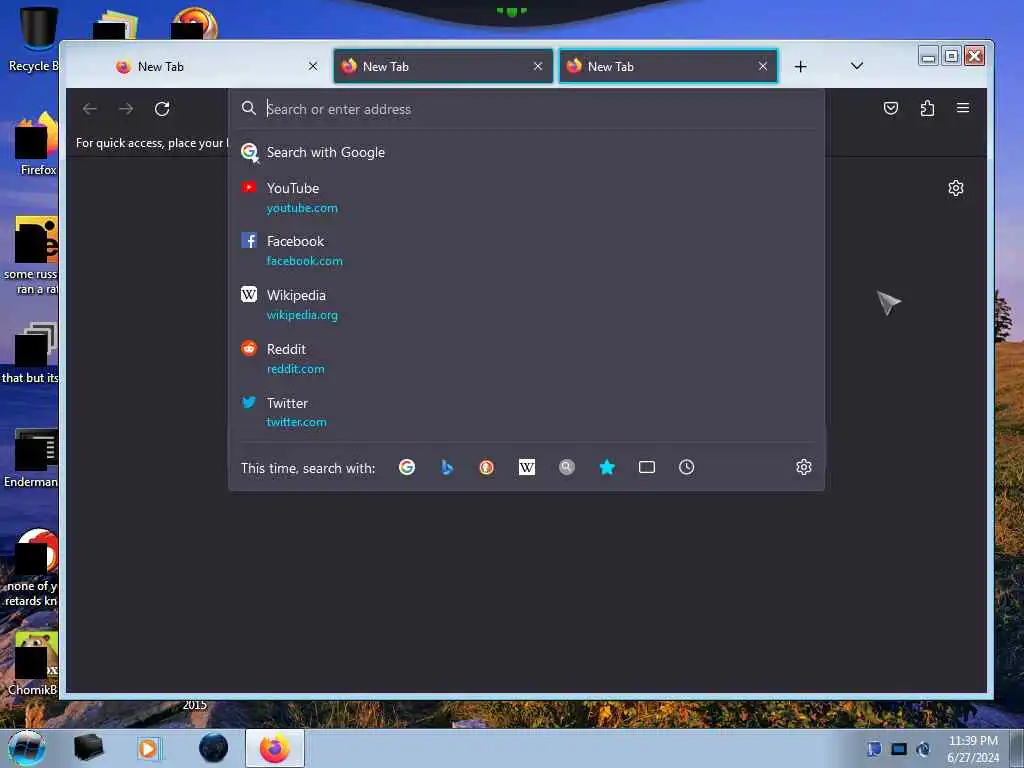Open the Pocket save icon

click(x=891, y=108)
